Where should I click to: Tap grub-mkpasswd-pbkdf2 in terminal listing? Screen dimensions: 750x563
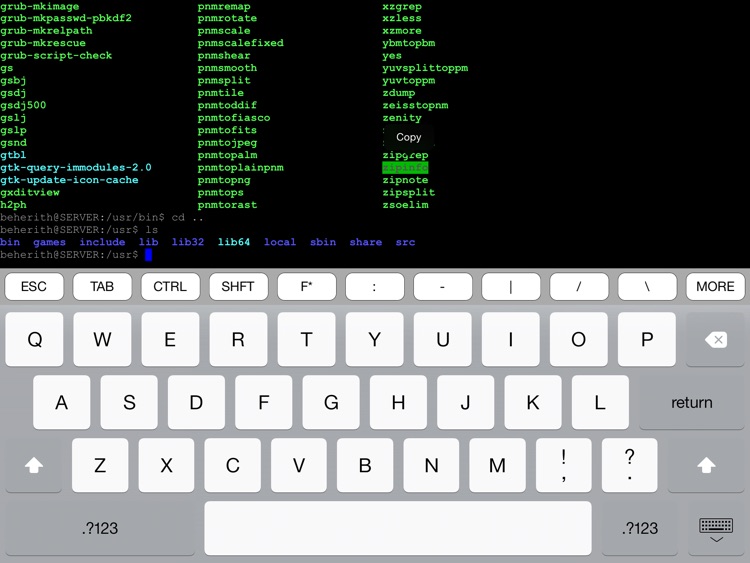(66, 18)
